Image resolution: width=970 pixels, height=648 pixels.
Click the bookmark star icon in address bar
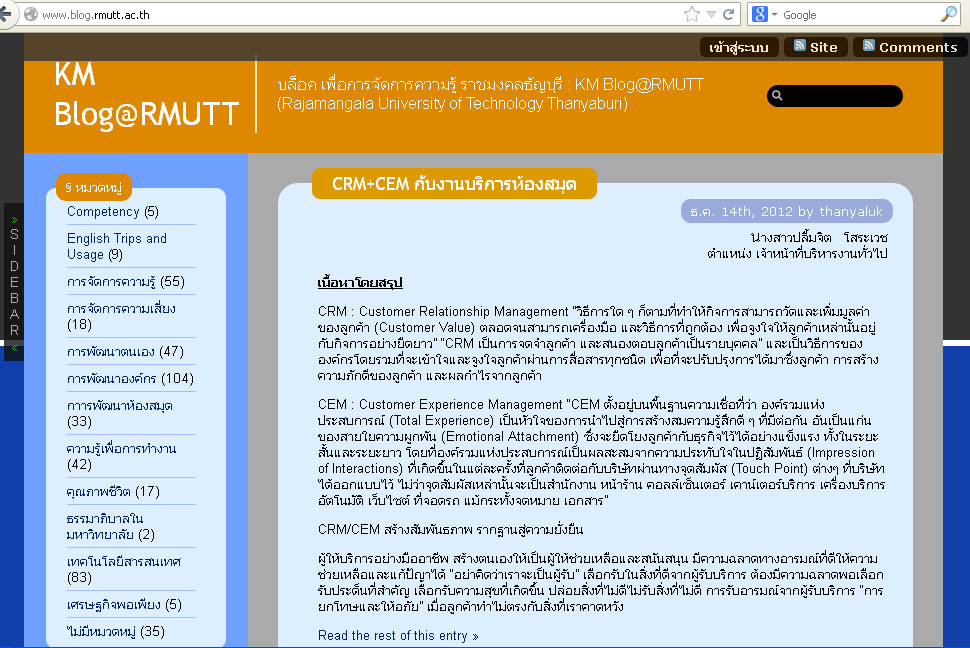coord(692,14)
